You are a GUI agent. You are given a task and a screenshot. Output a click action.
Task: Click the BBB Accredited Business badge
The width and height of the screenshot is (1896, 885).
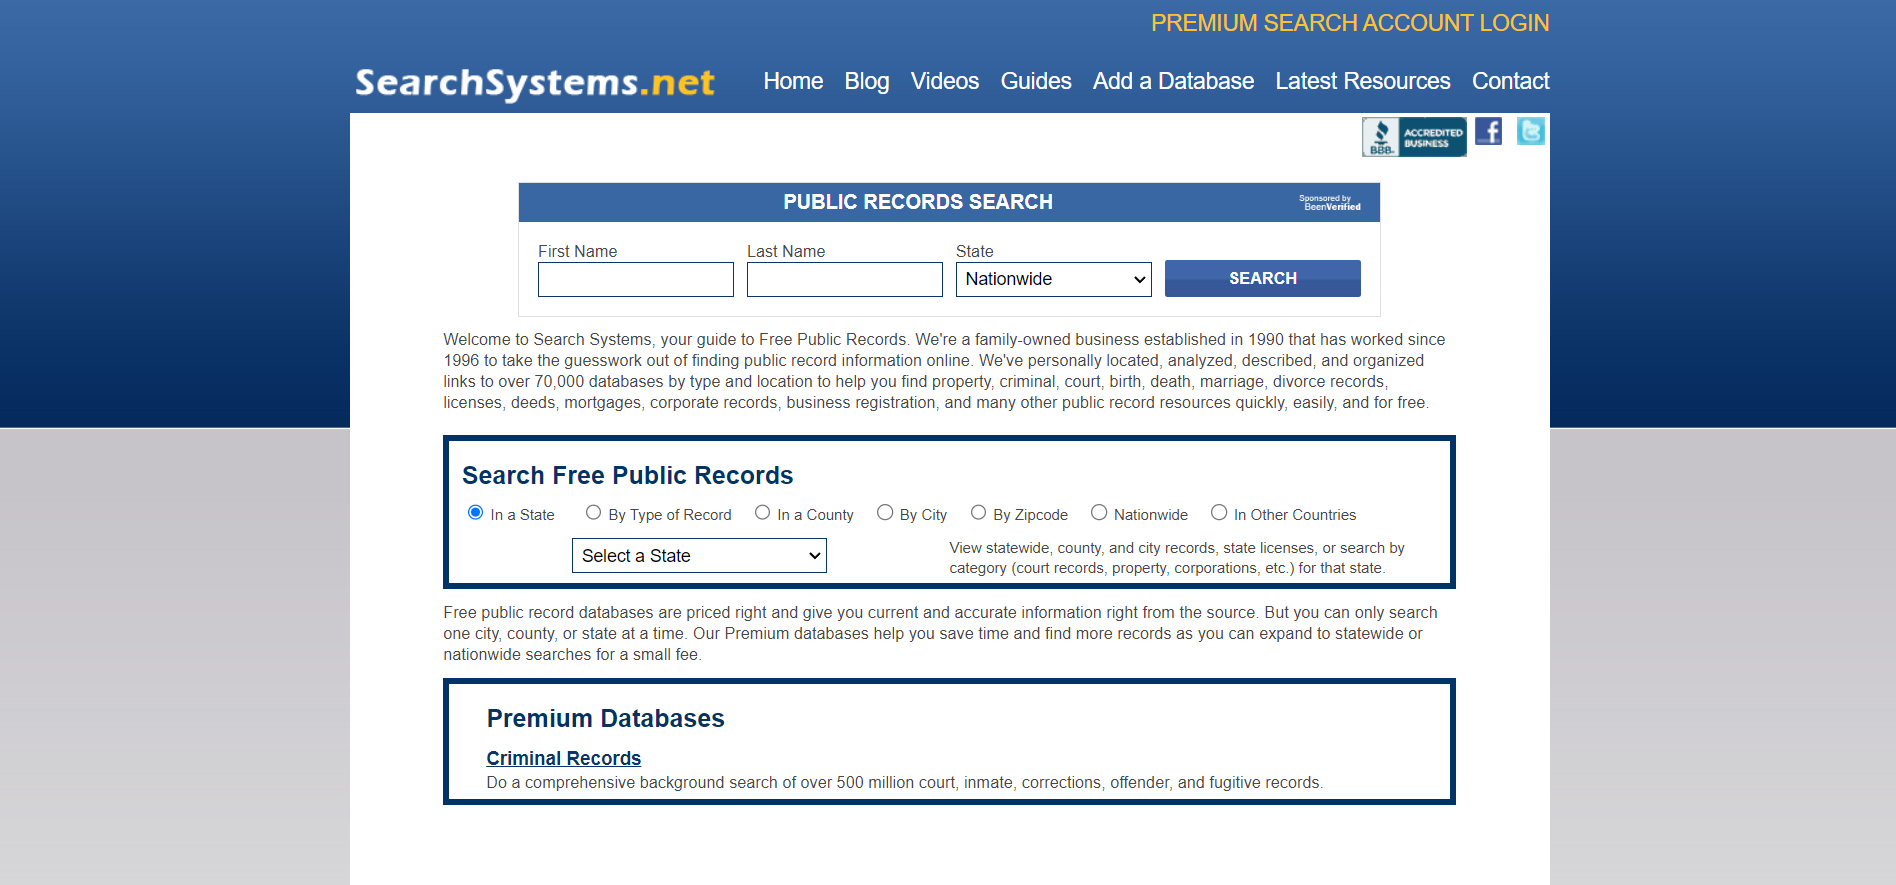pos(1413,137)
